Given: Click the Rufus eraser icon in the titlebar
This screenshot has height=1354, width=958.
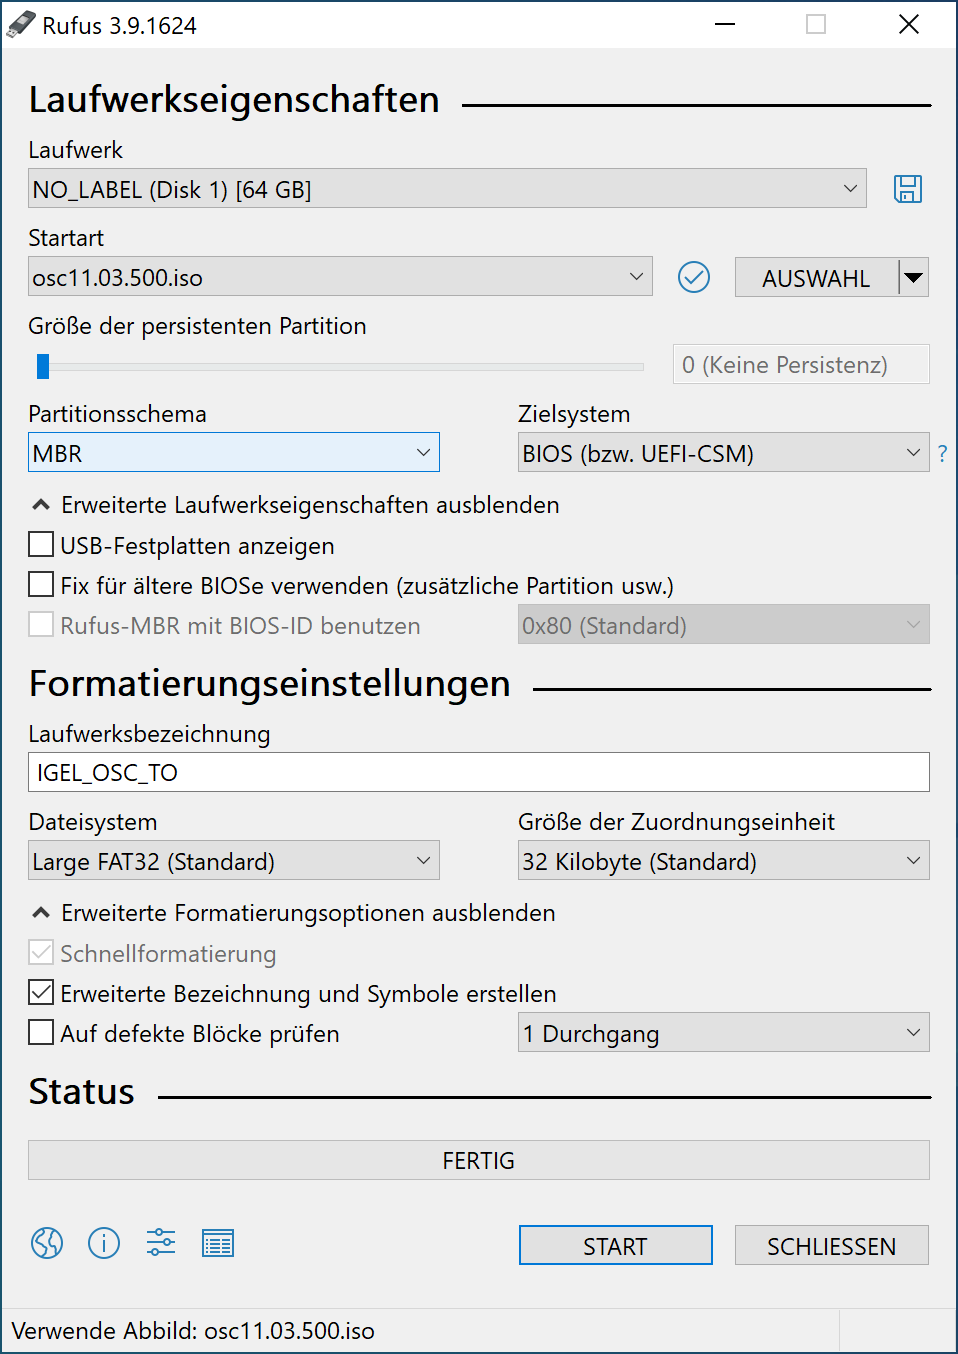Looking at the screenshot, I should pos(22,22).
